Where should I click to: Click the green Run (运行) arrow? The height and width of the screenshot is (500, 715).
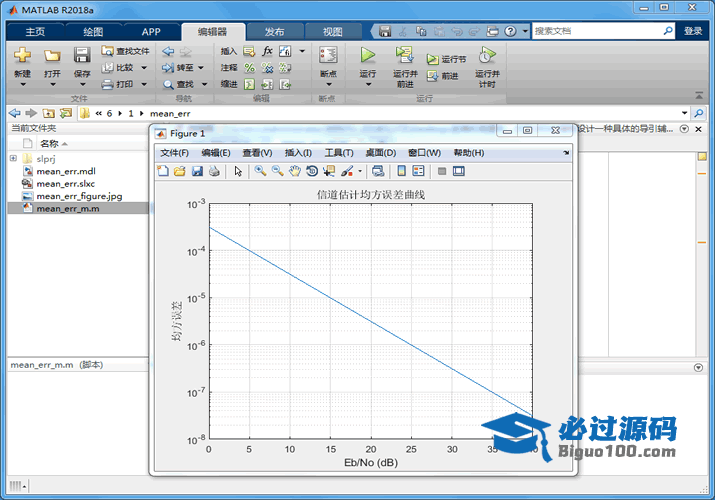tap(368, 55)
